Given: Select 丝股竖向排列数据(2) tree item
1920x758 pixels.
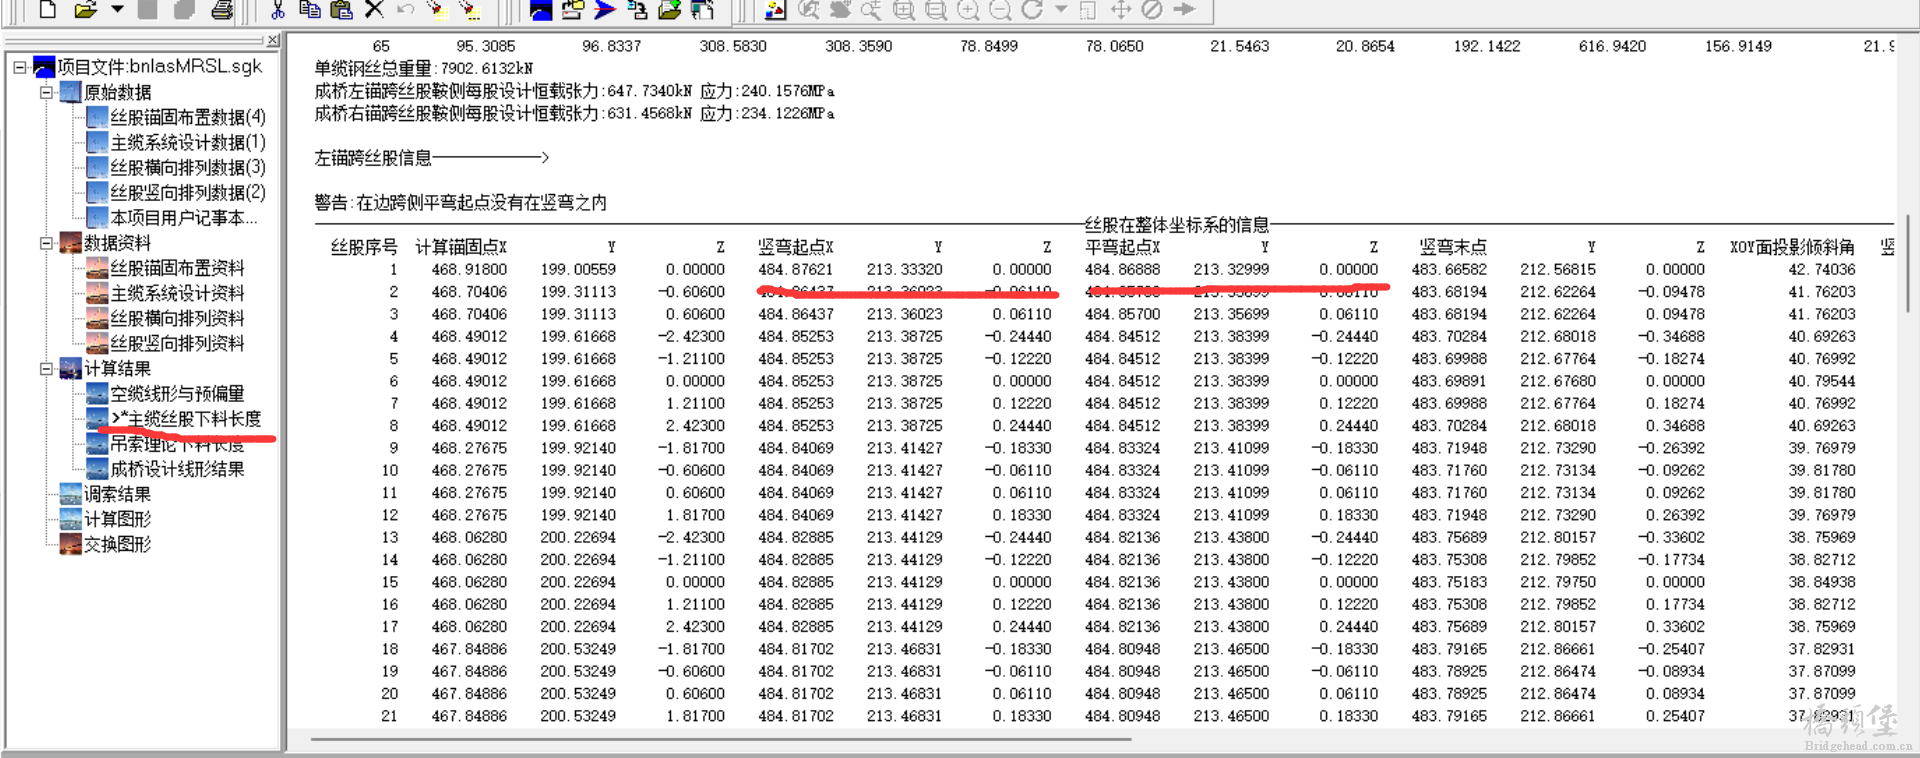Looking at the screenshot, I should [x=188, y=192].
